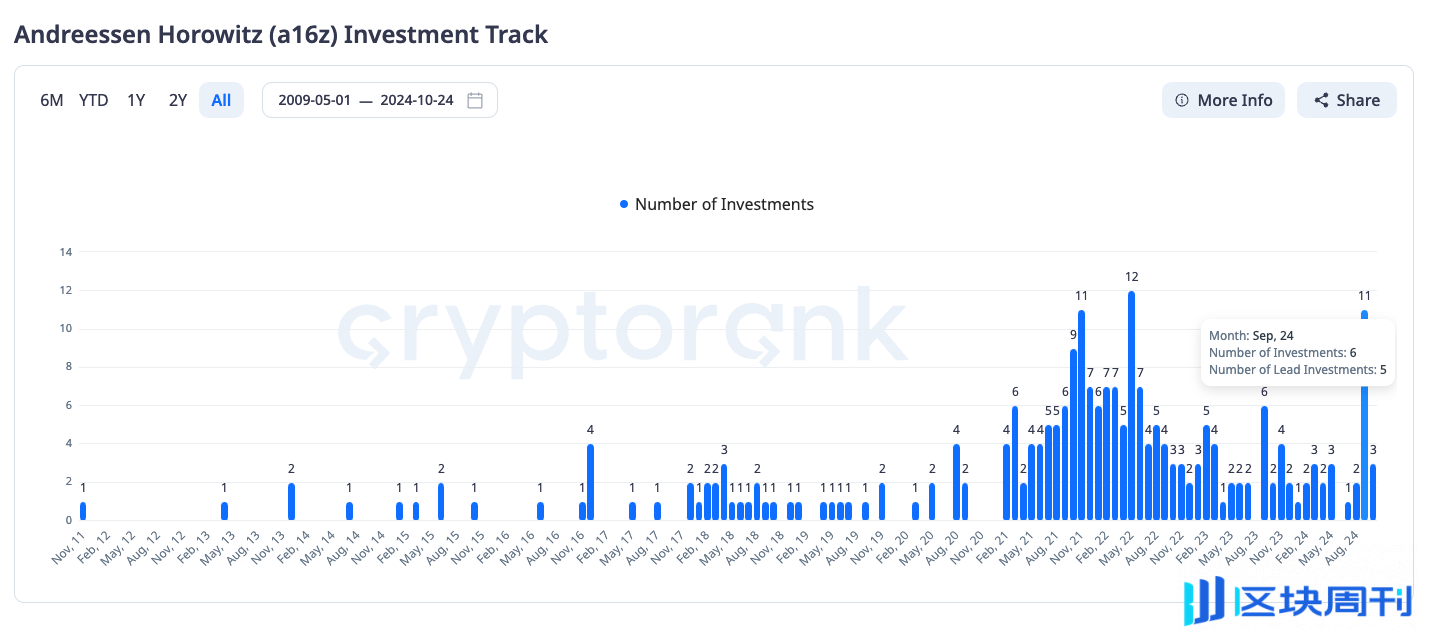The image size is (1439, 631).
Task: Click the first bar labeled 1 at Nov 11
Action: tap(83, 510)
